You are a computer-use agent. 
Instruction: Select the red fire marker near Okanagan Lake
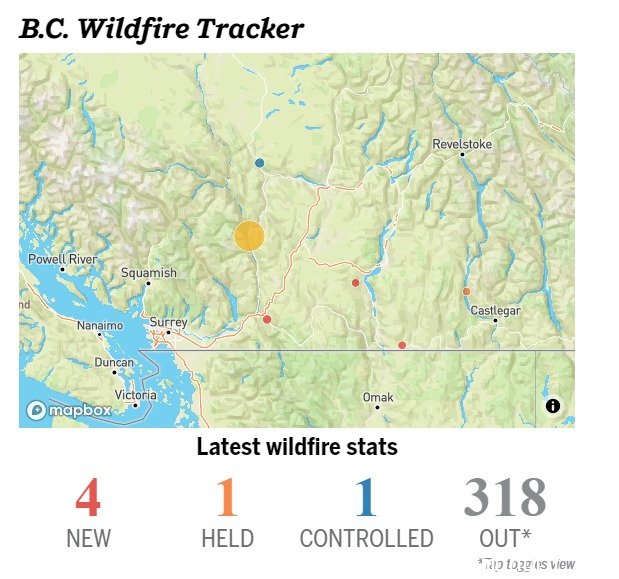355,283
